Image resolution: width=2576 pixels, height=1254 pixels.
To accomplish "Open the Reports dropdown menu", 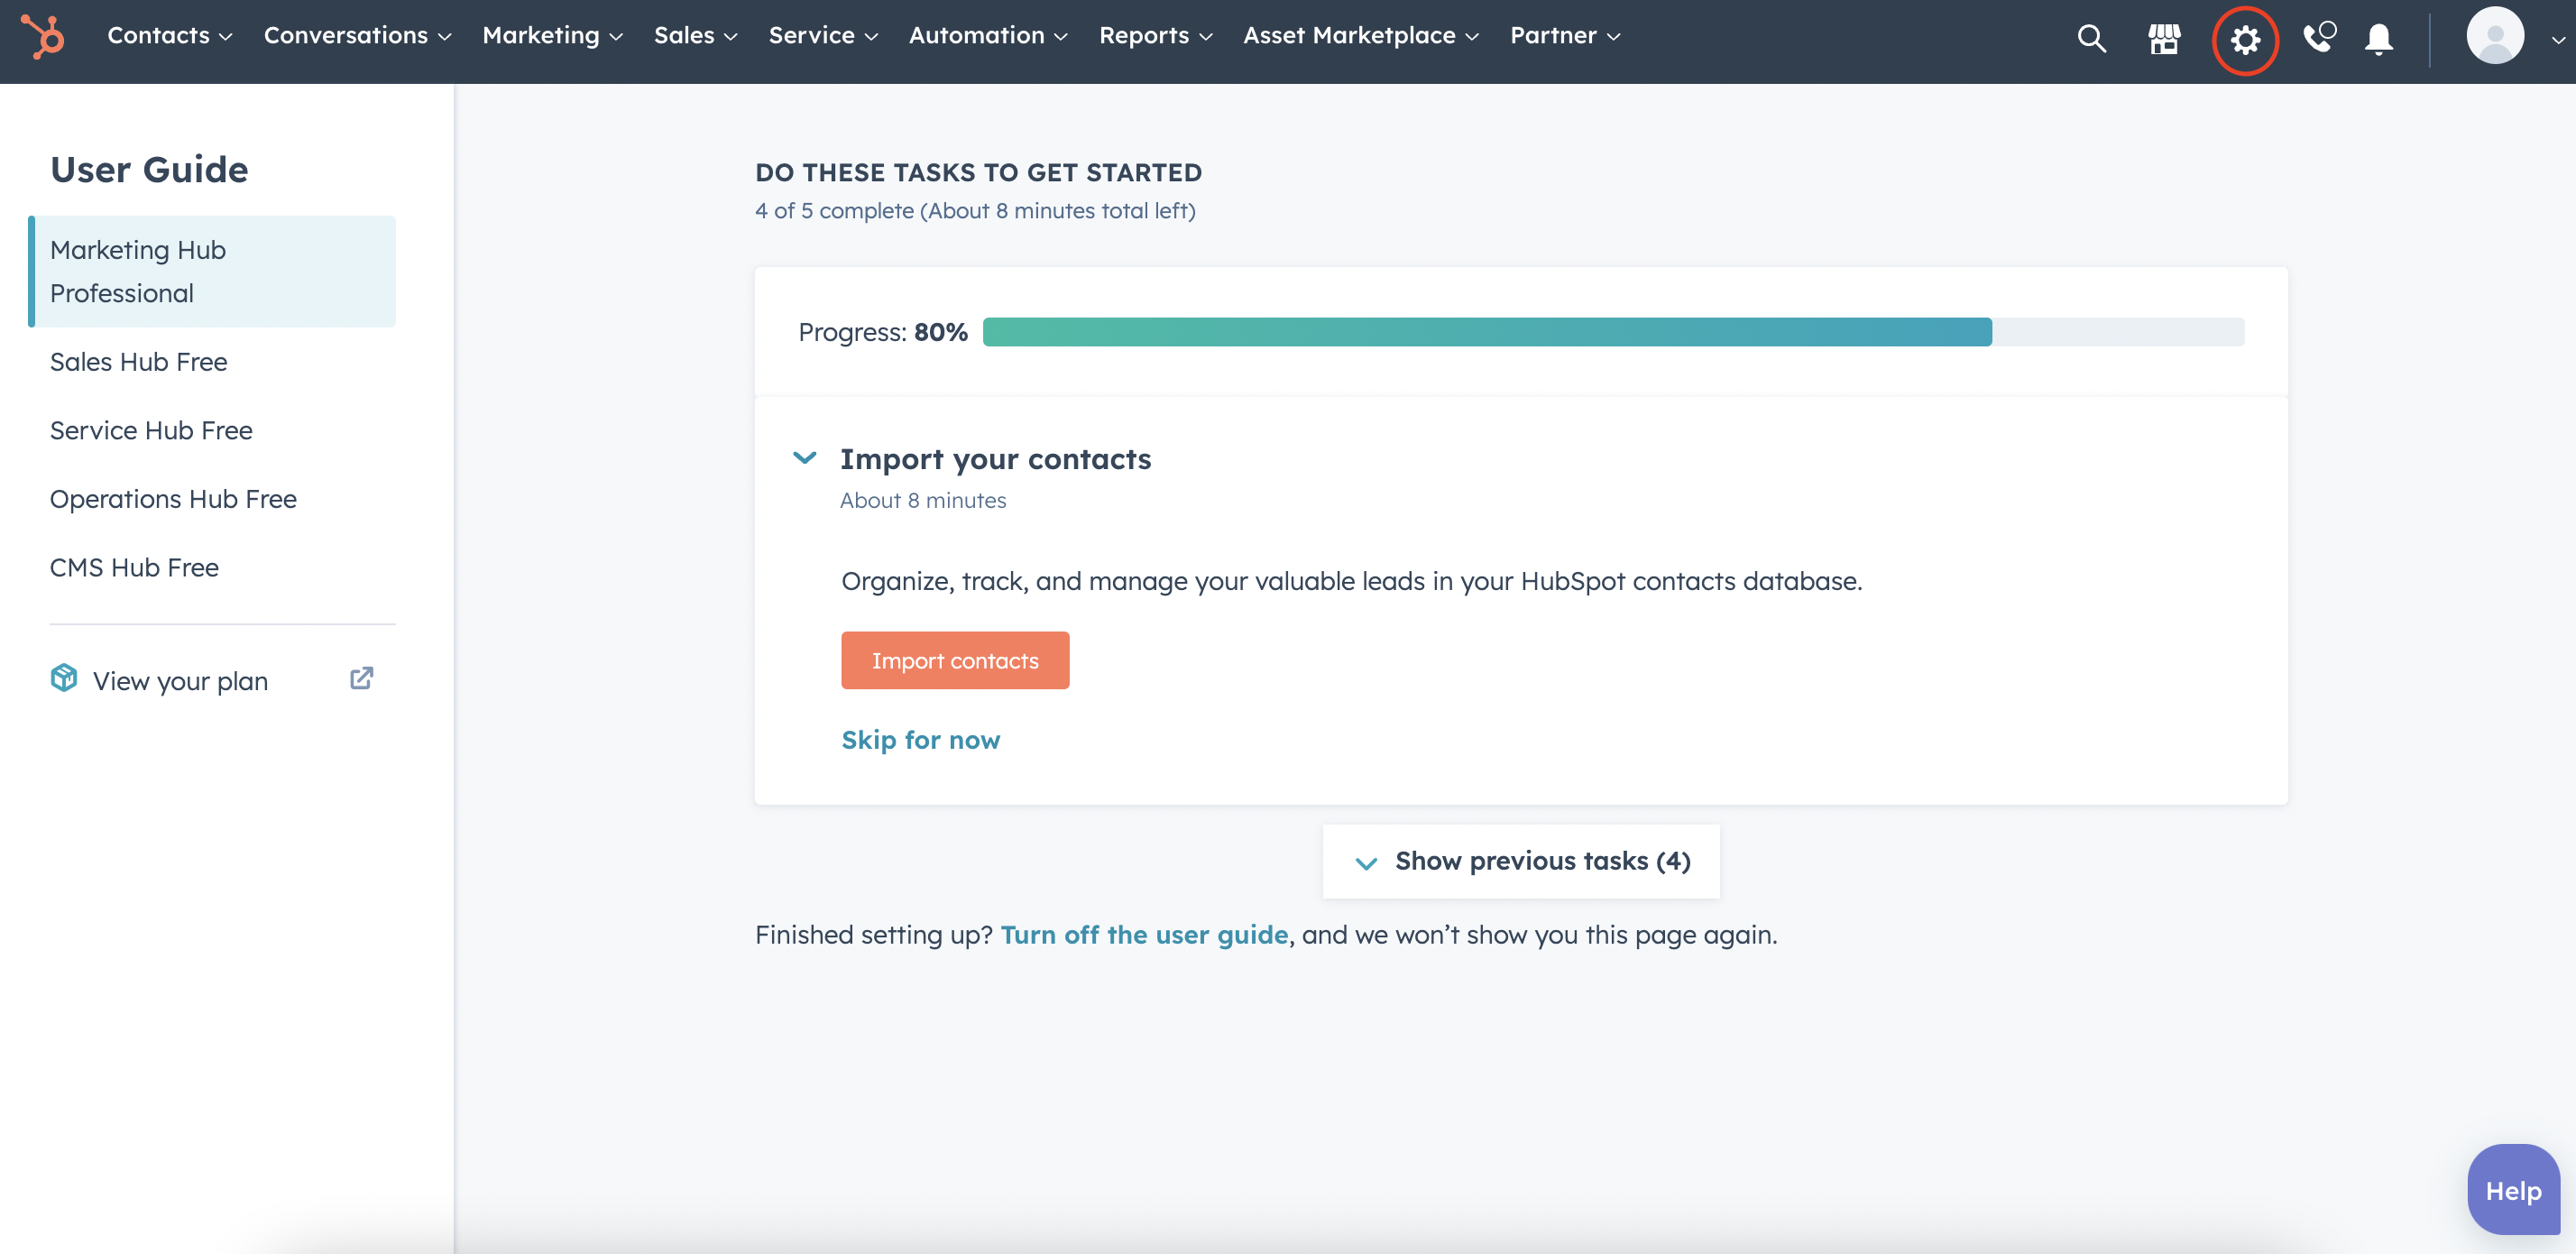I will click(x=1156, y=35).
